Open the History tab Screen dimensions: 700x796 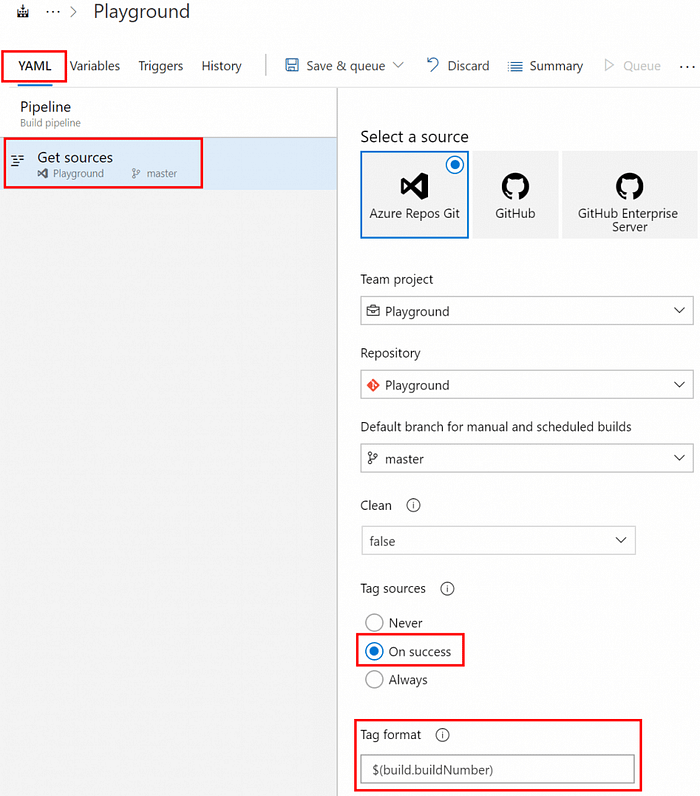(x=221, y=66)
